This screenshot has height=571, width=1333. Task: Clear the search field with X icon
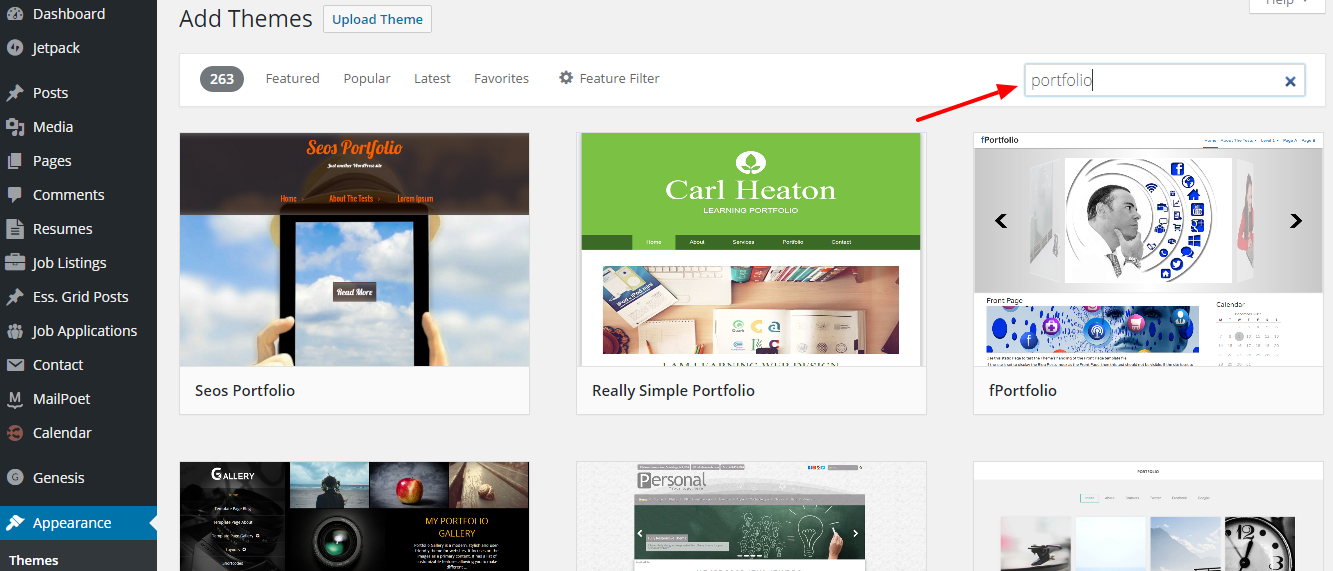[x=1290, y=82]
